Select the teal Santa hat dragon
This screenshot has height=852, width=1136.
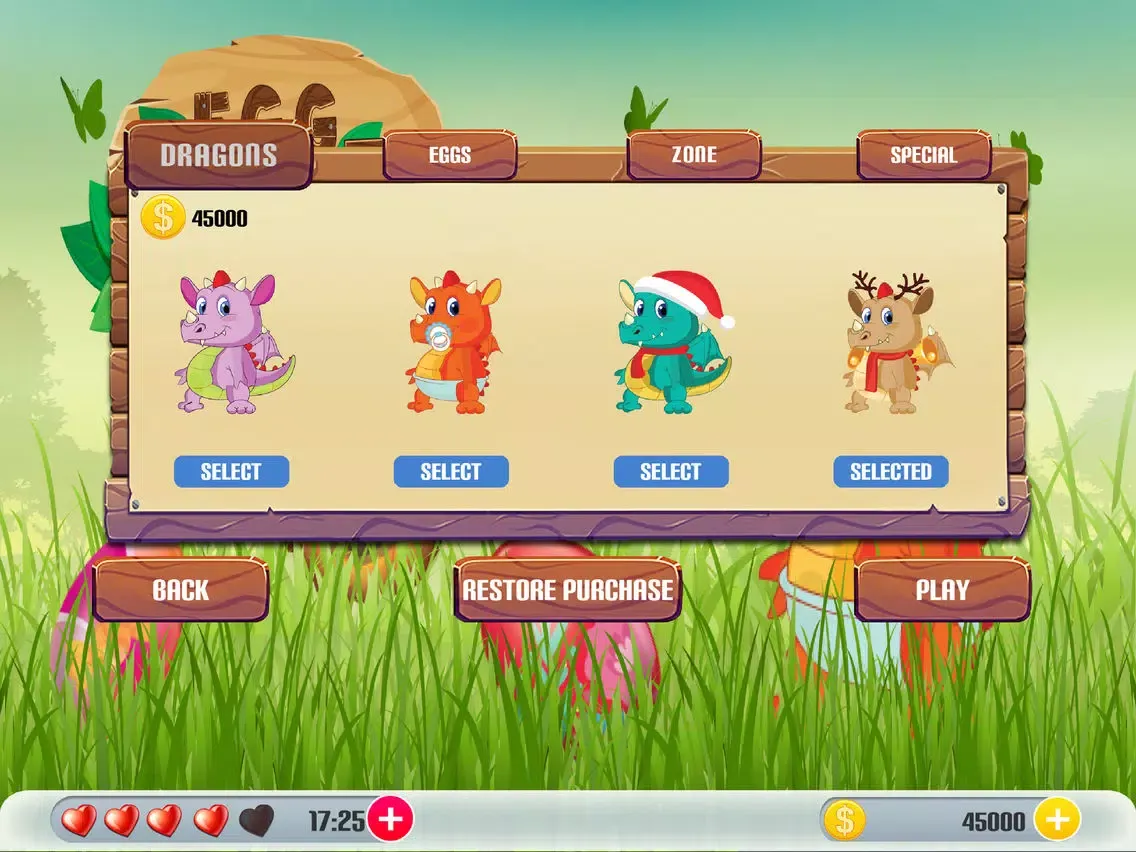pyautogui.click(x=671, y=472)
